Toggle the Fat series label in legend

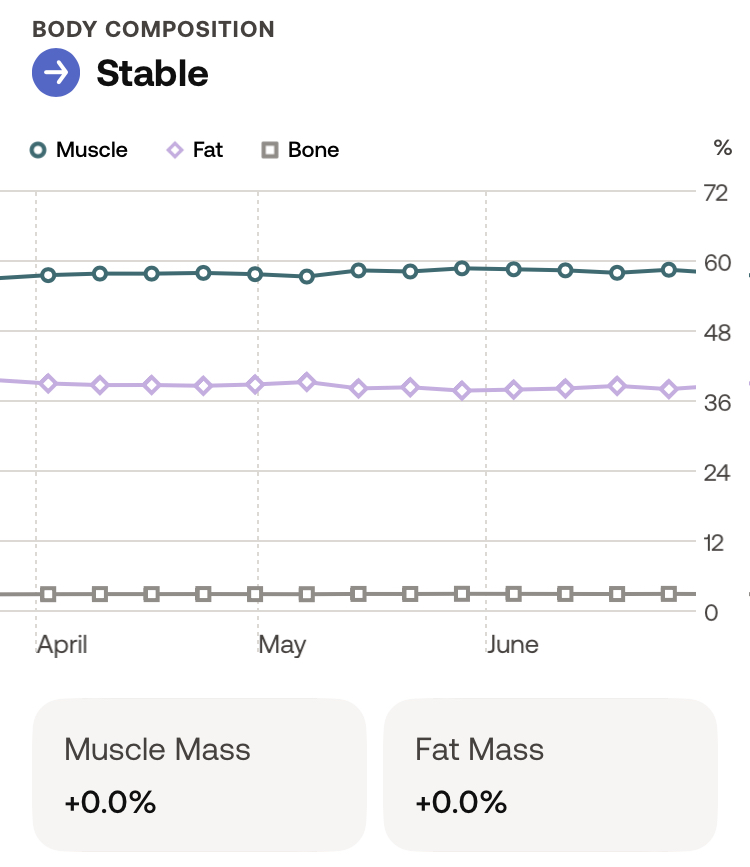[x=208, y=150]
